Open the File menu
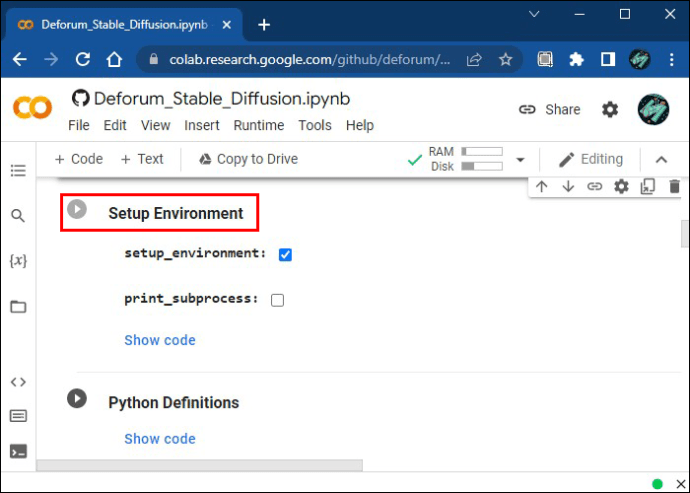Screen dimensions: 690x493 coord(79,125)
